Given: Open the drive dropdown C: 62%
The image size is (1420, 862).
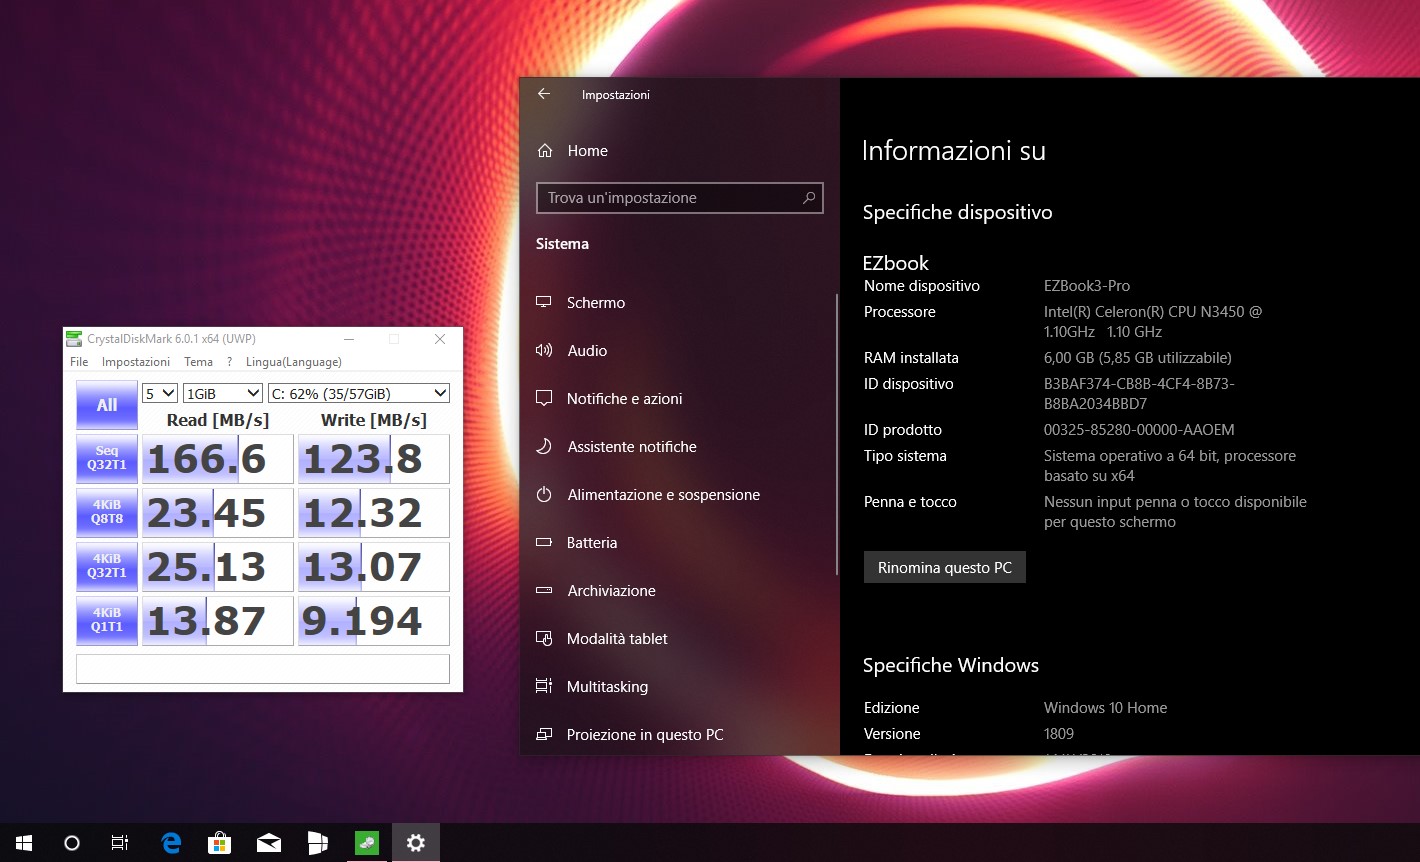Looking at the screenshot, I should tap(358, 393).
